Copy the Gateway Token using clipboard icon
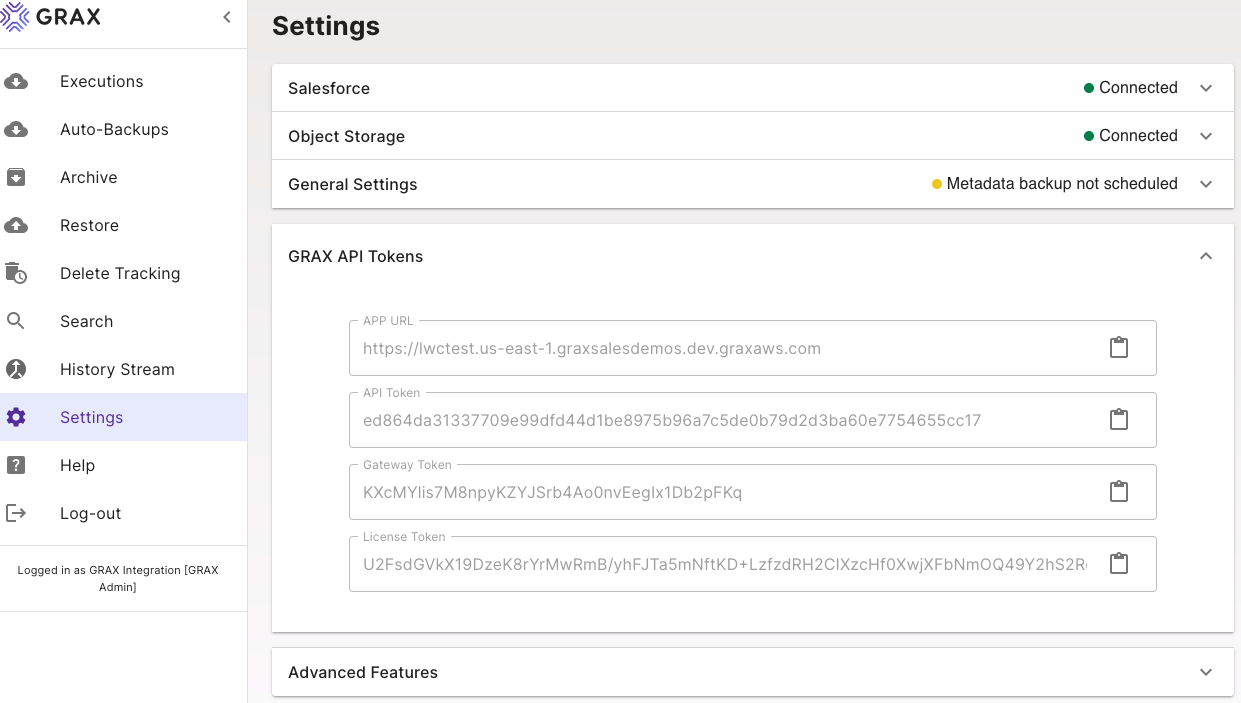Image resolution: width=1241 pixels, height=703 pixels. pos(1119,492)
